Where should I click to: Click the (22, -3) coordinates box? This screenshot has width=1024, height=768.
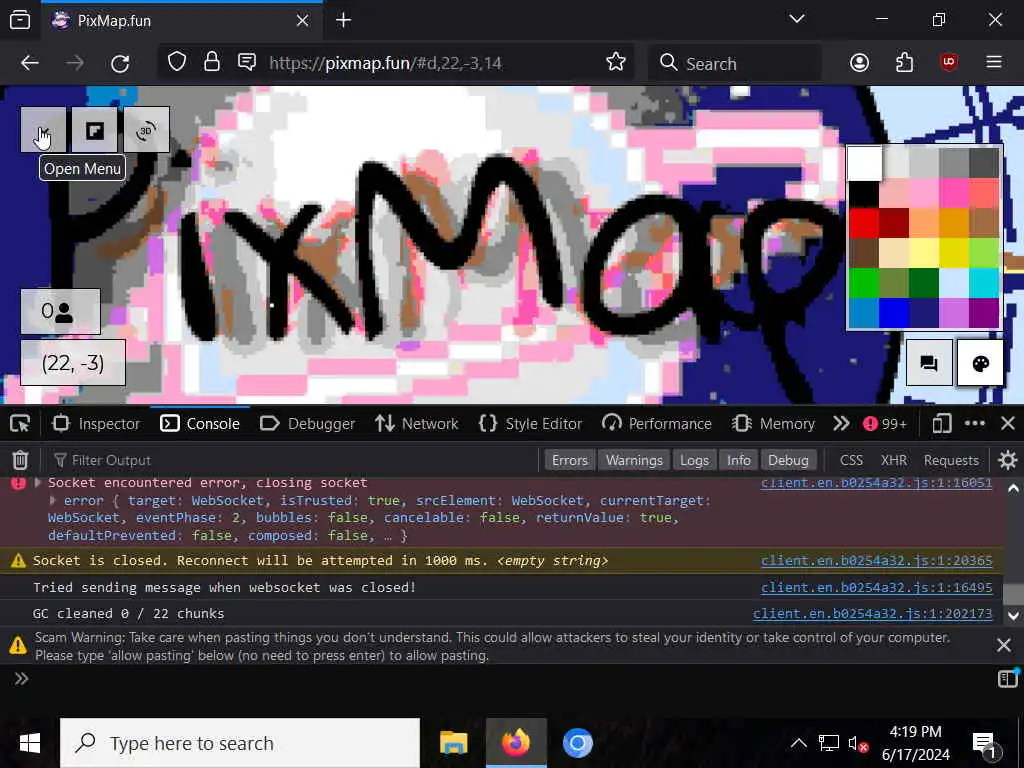(73, 362)
